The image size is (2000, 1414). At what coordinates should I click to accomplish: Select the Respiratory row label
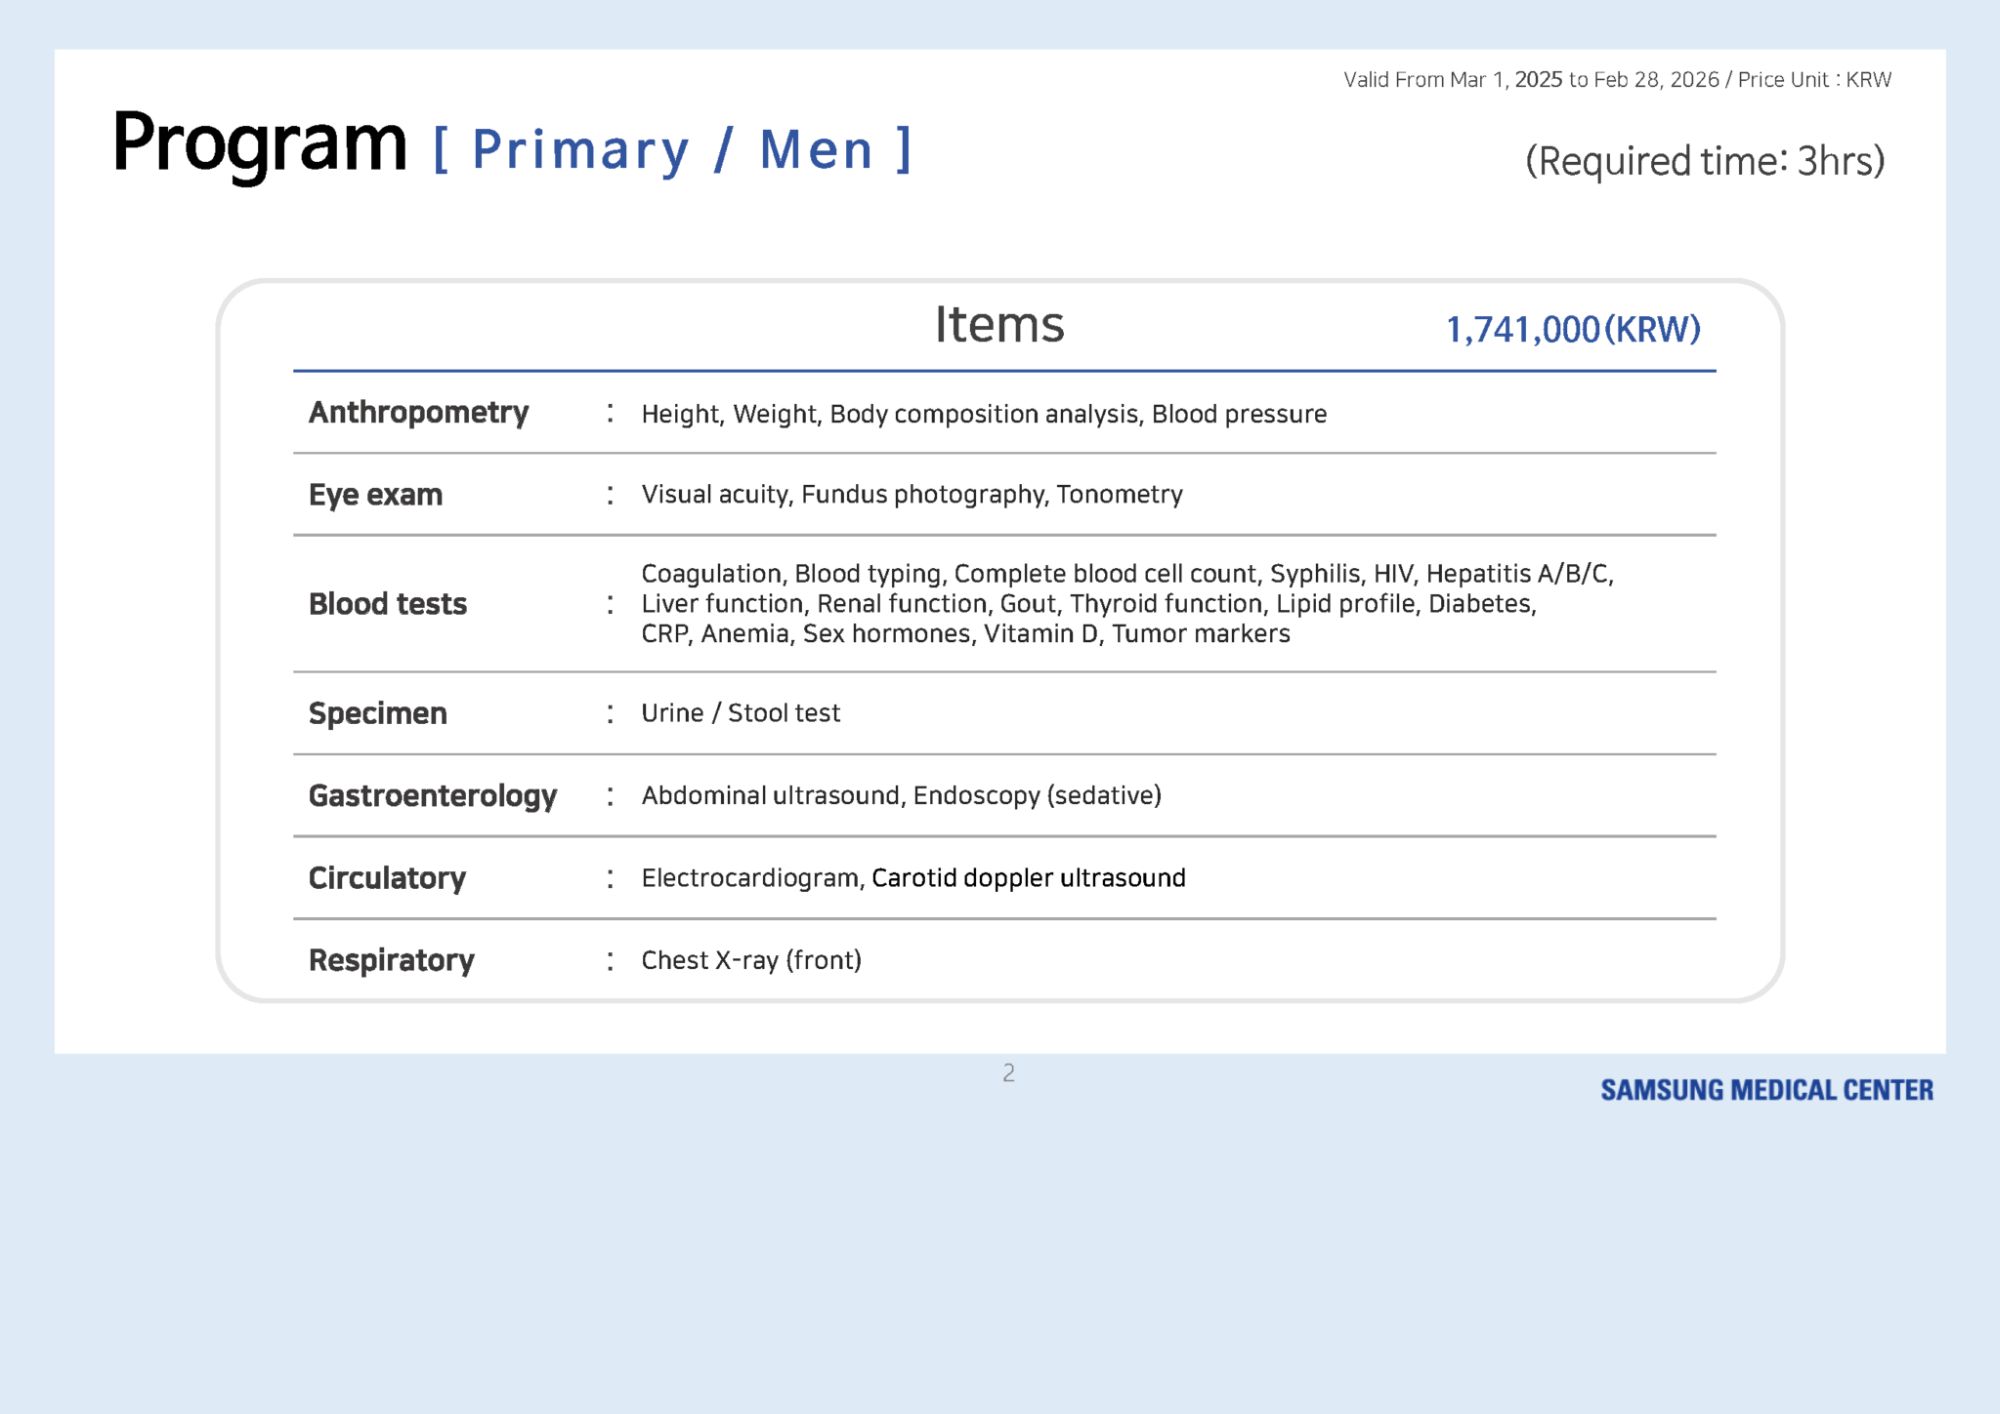coord(391,960)
